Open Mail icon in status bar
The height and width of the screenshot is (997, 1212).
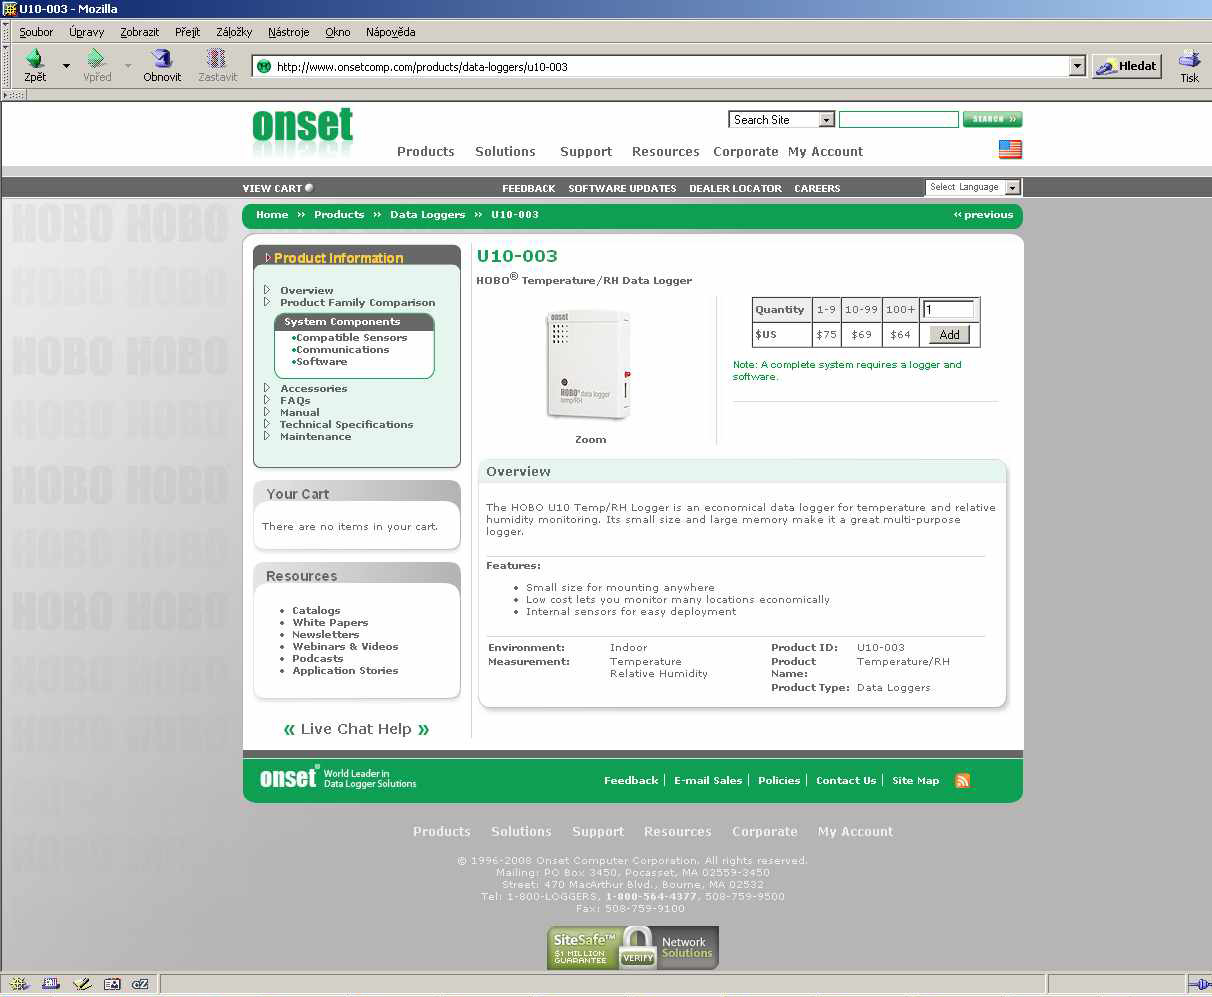coord(51,984)
